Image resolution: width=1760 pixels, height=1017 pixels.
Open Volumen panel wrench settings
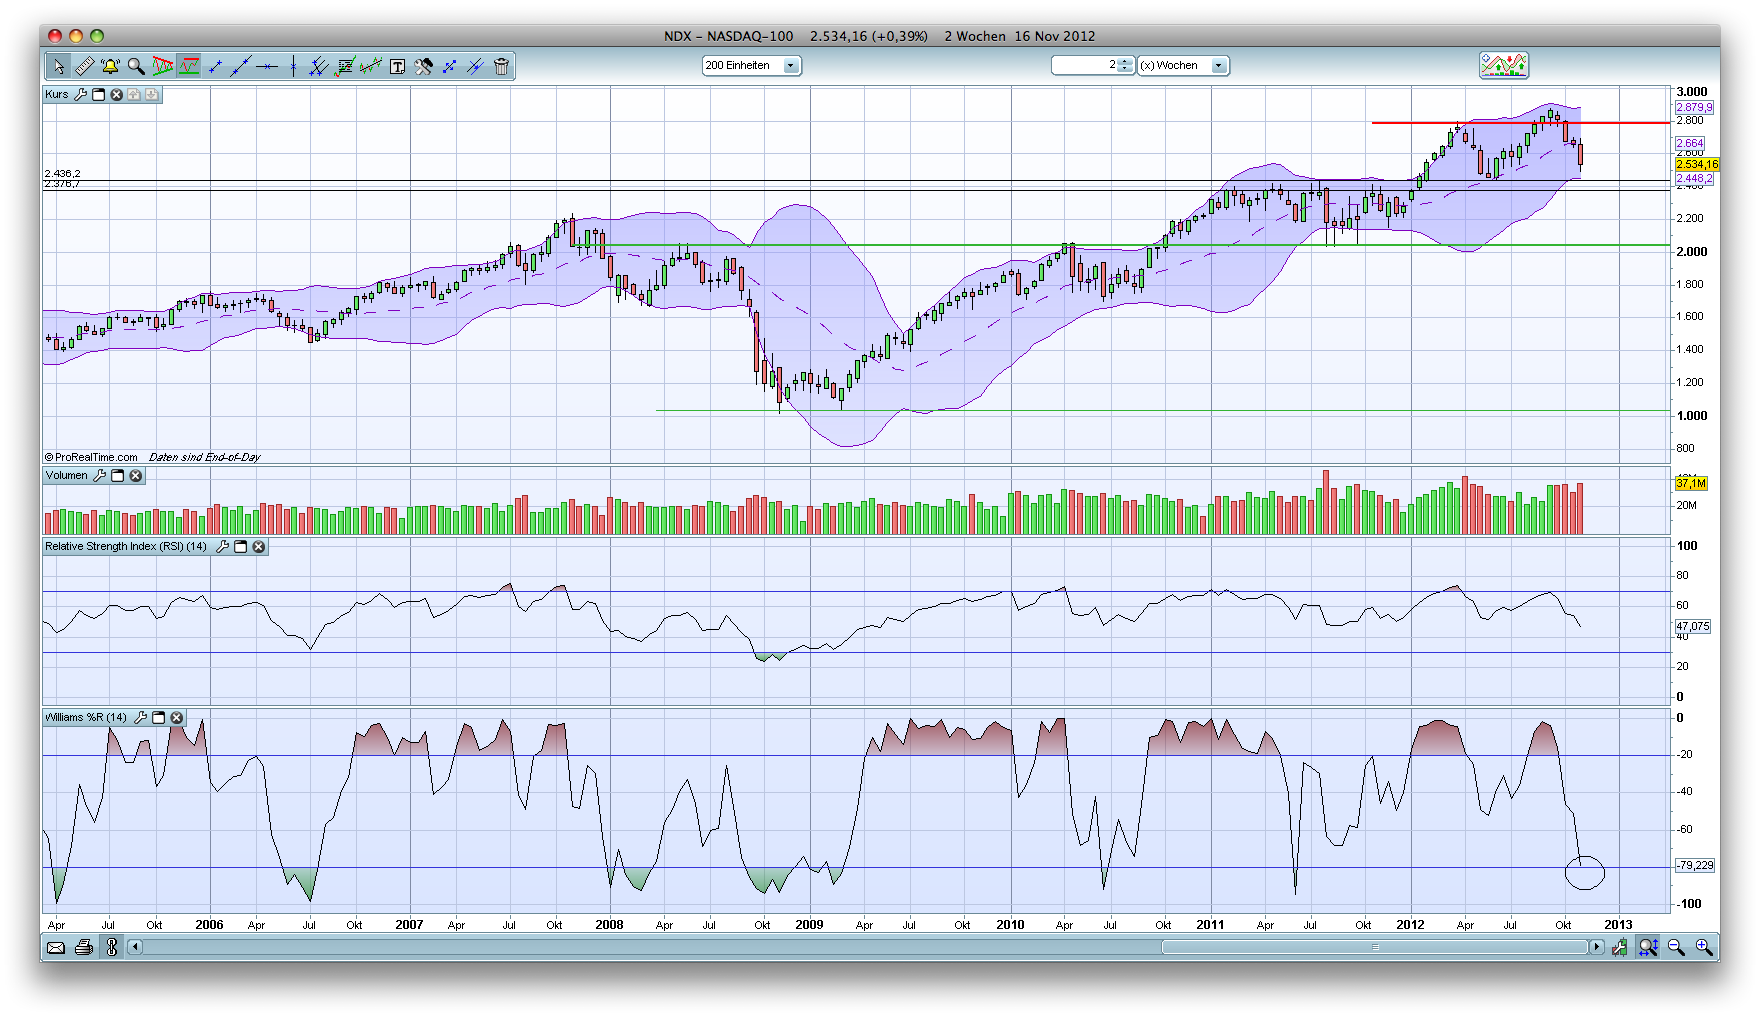pyautogui.click(x=100, y=476)
